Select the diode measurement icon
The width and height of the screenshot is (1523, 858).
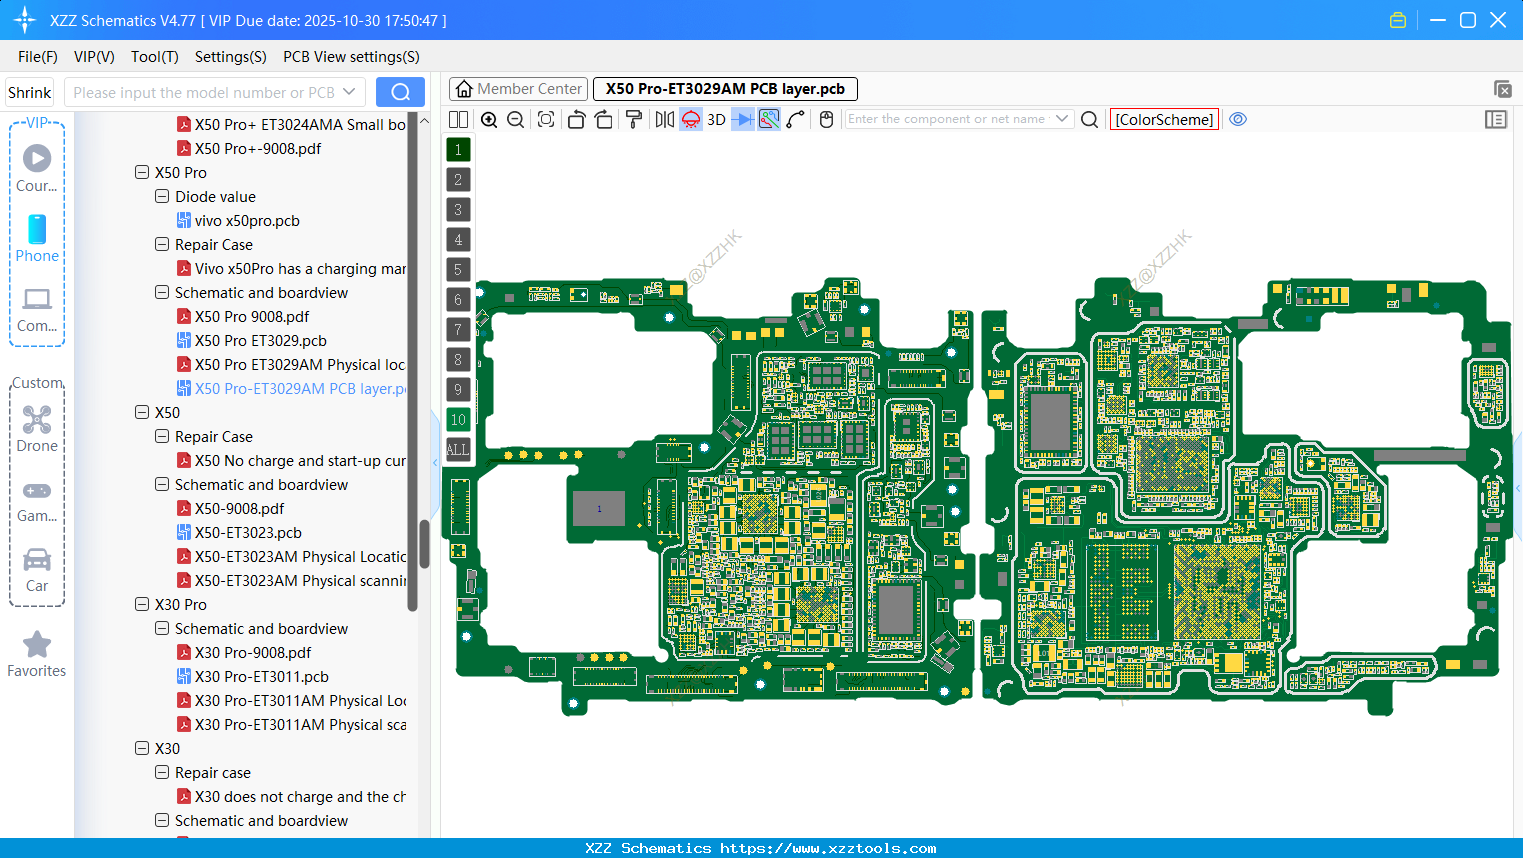[x=743, y=119]
